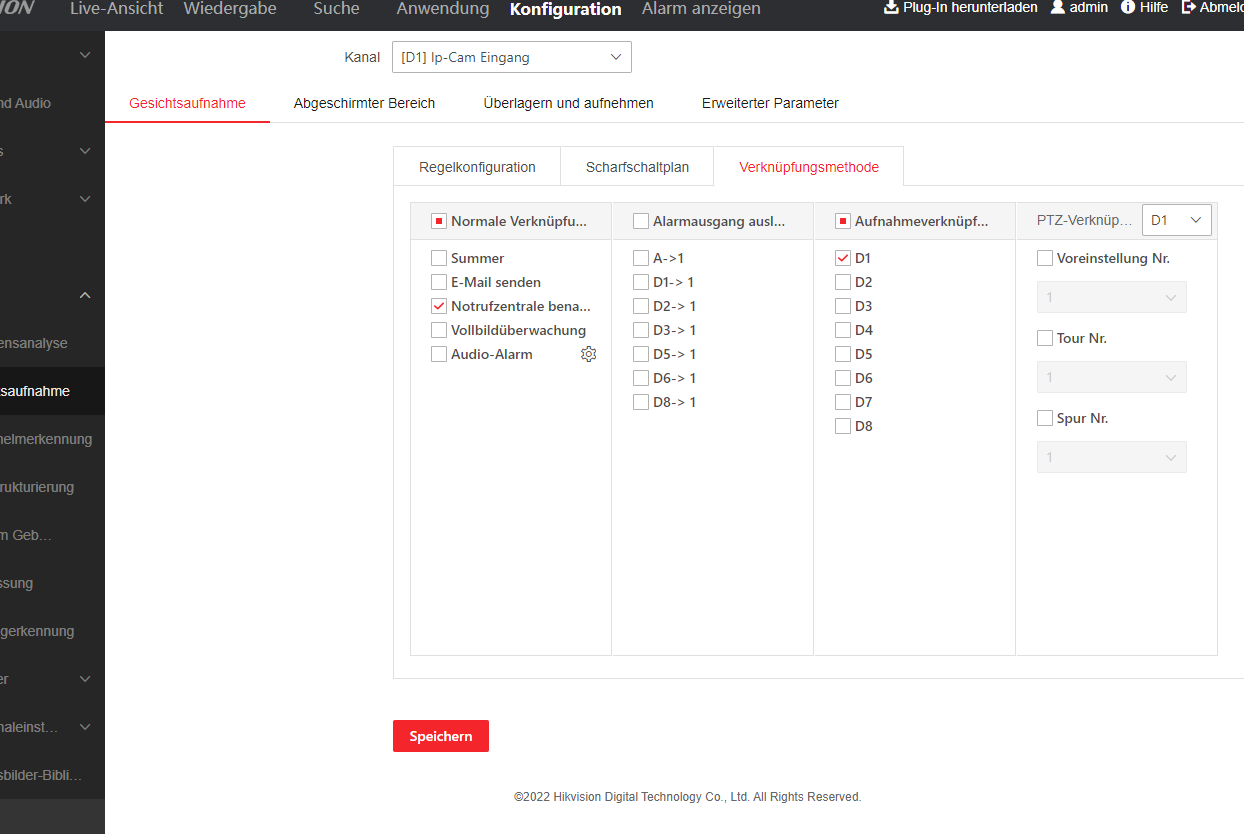This screenshot has width=1244, height=834.
Task: Click the Abmelden logout icon
Action: coord(1189,8)
